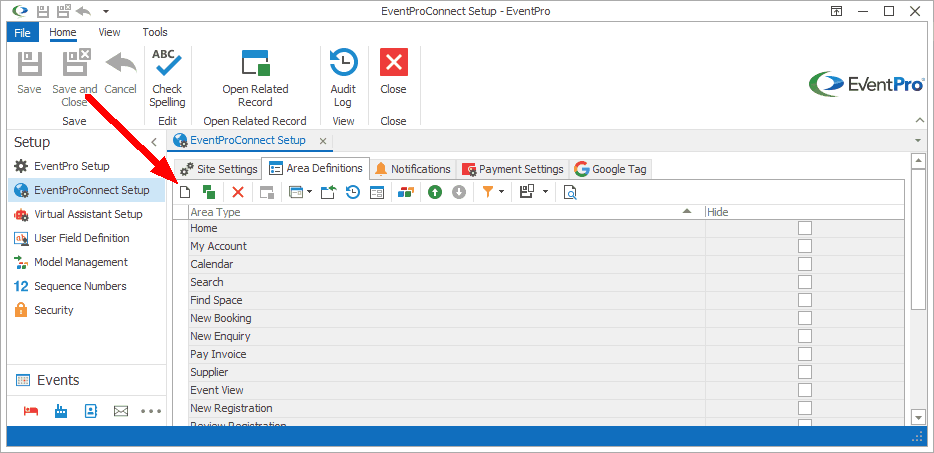Open Sequence Numbers in sidebar
The image size is (934, 453).
click(86, 286)
